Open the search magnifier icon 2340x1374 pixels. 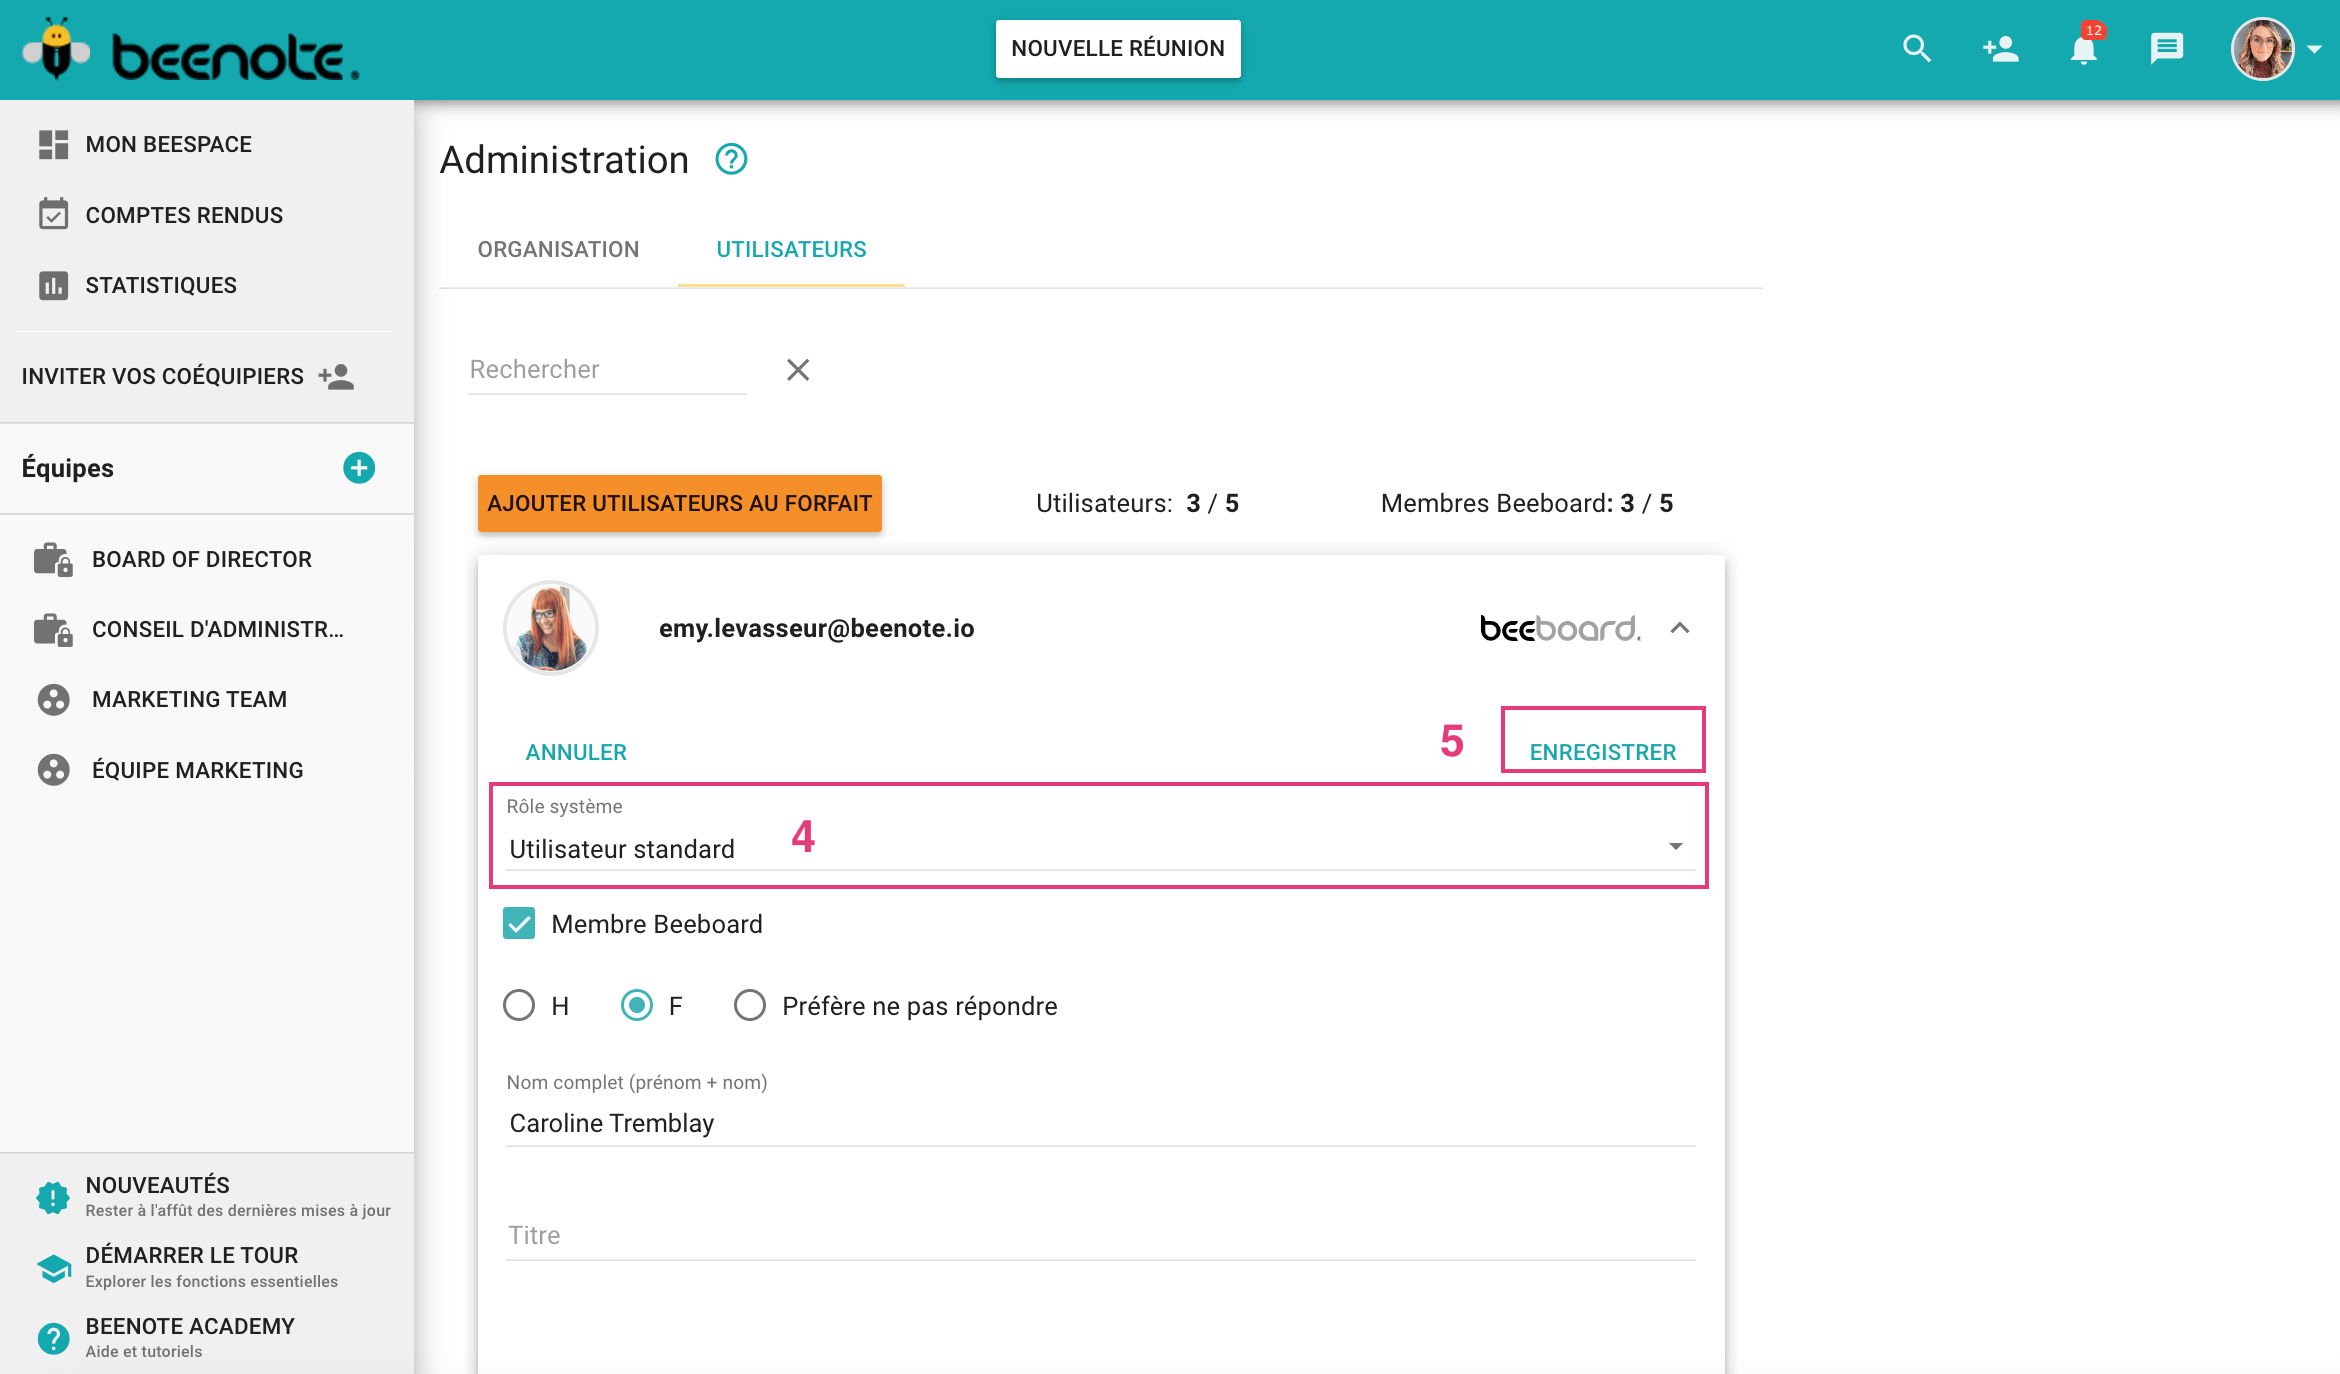pyautogui.click(x=1916, y=48)
